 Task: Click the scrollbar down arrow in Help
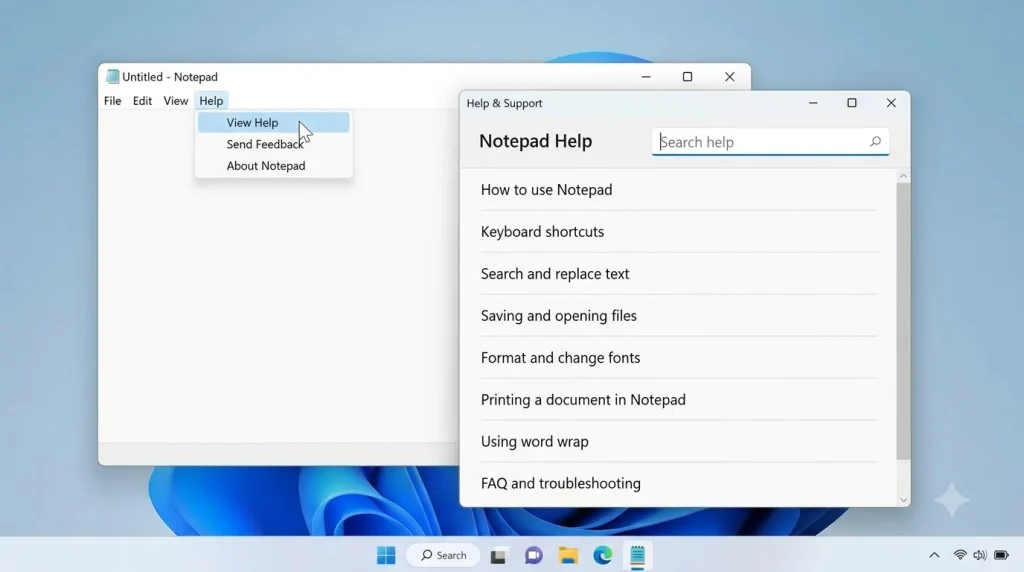(x=903, y=500)
